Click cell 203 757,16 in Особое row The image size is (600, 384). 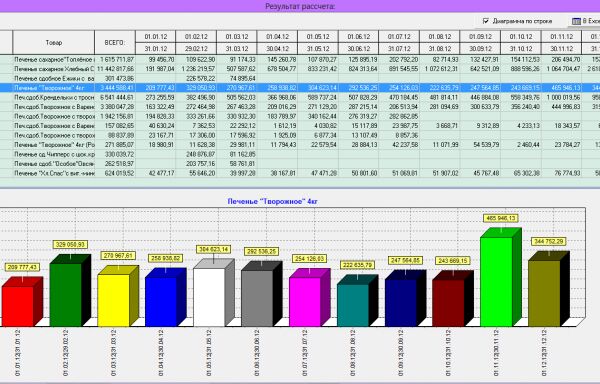coord(196,164)
